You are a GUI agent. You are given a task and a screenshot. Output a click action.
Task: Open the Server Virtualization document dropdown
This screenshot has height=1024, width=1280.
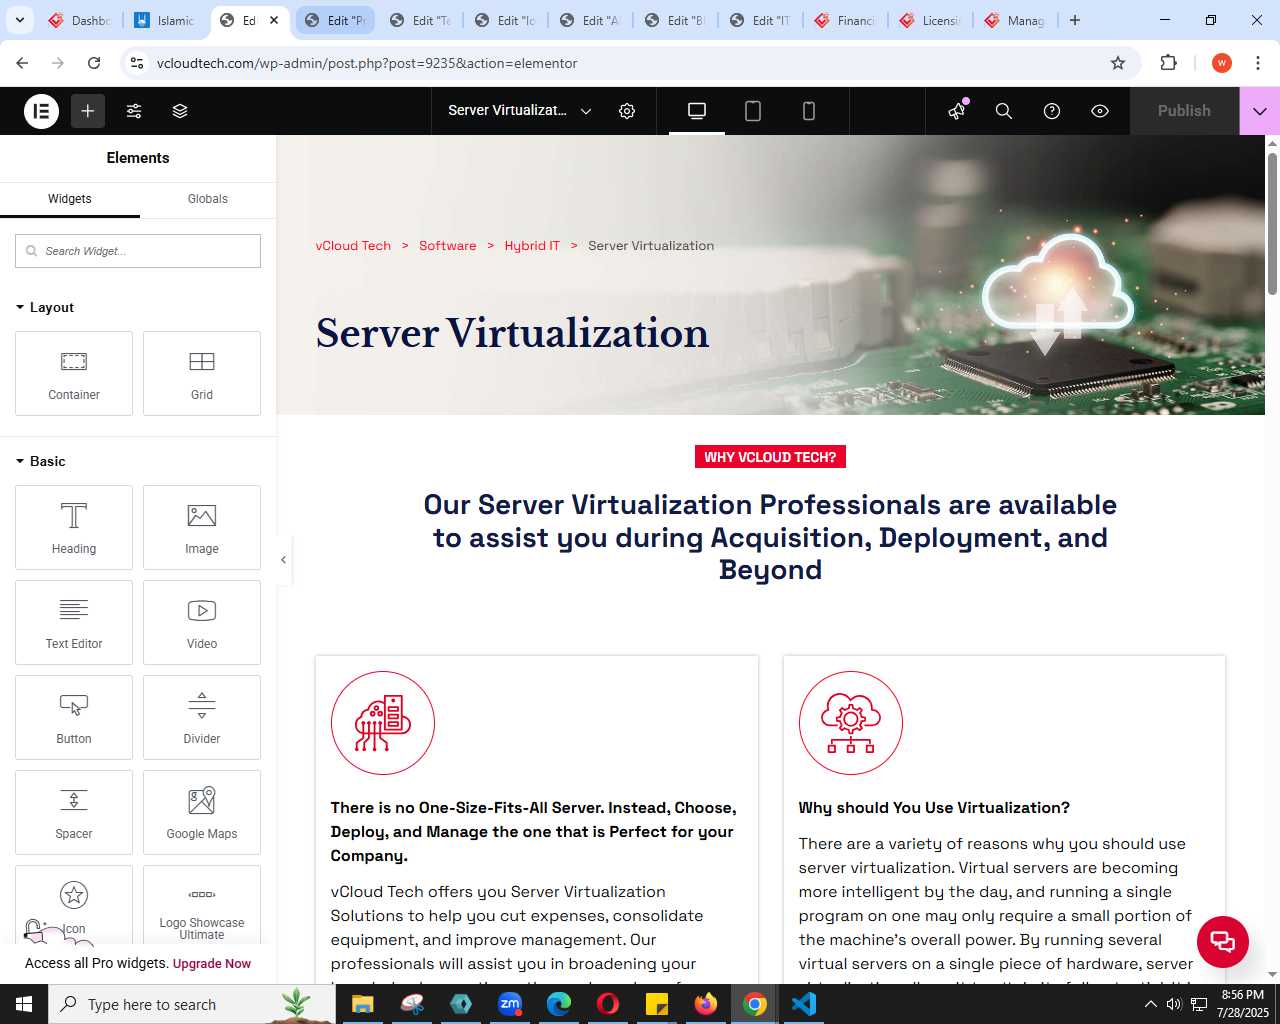(x=520, y=111)
